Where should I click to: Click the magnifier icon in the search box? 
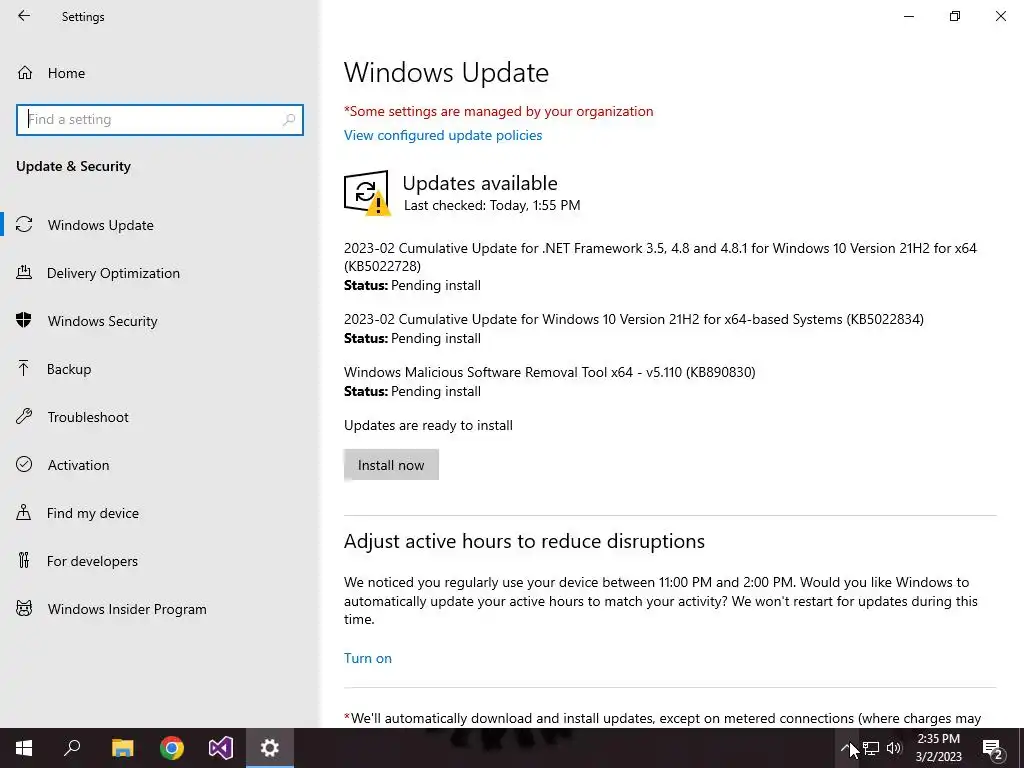coord(289,120)
